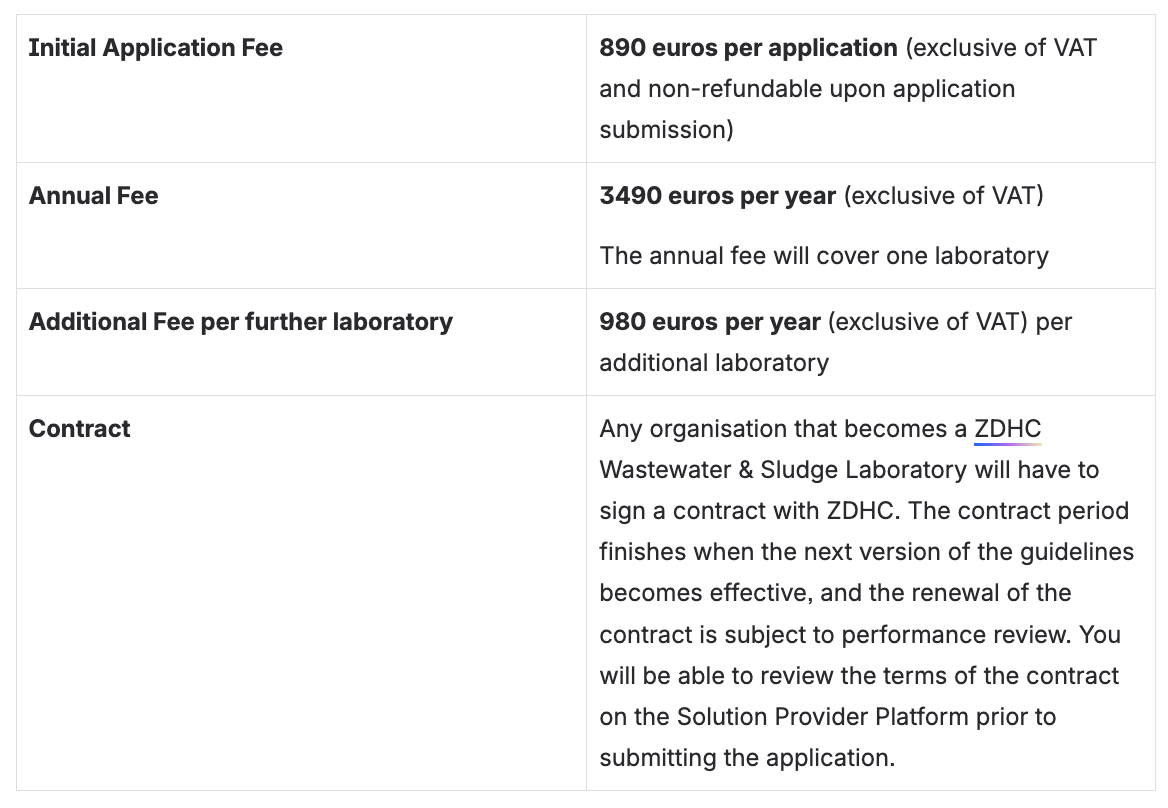Click the bold 980 euros per year text
This screenshot has width=1168, height=808.
[x=710, y=322]
